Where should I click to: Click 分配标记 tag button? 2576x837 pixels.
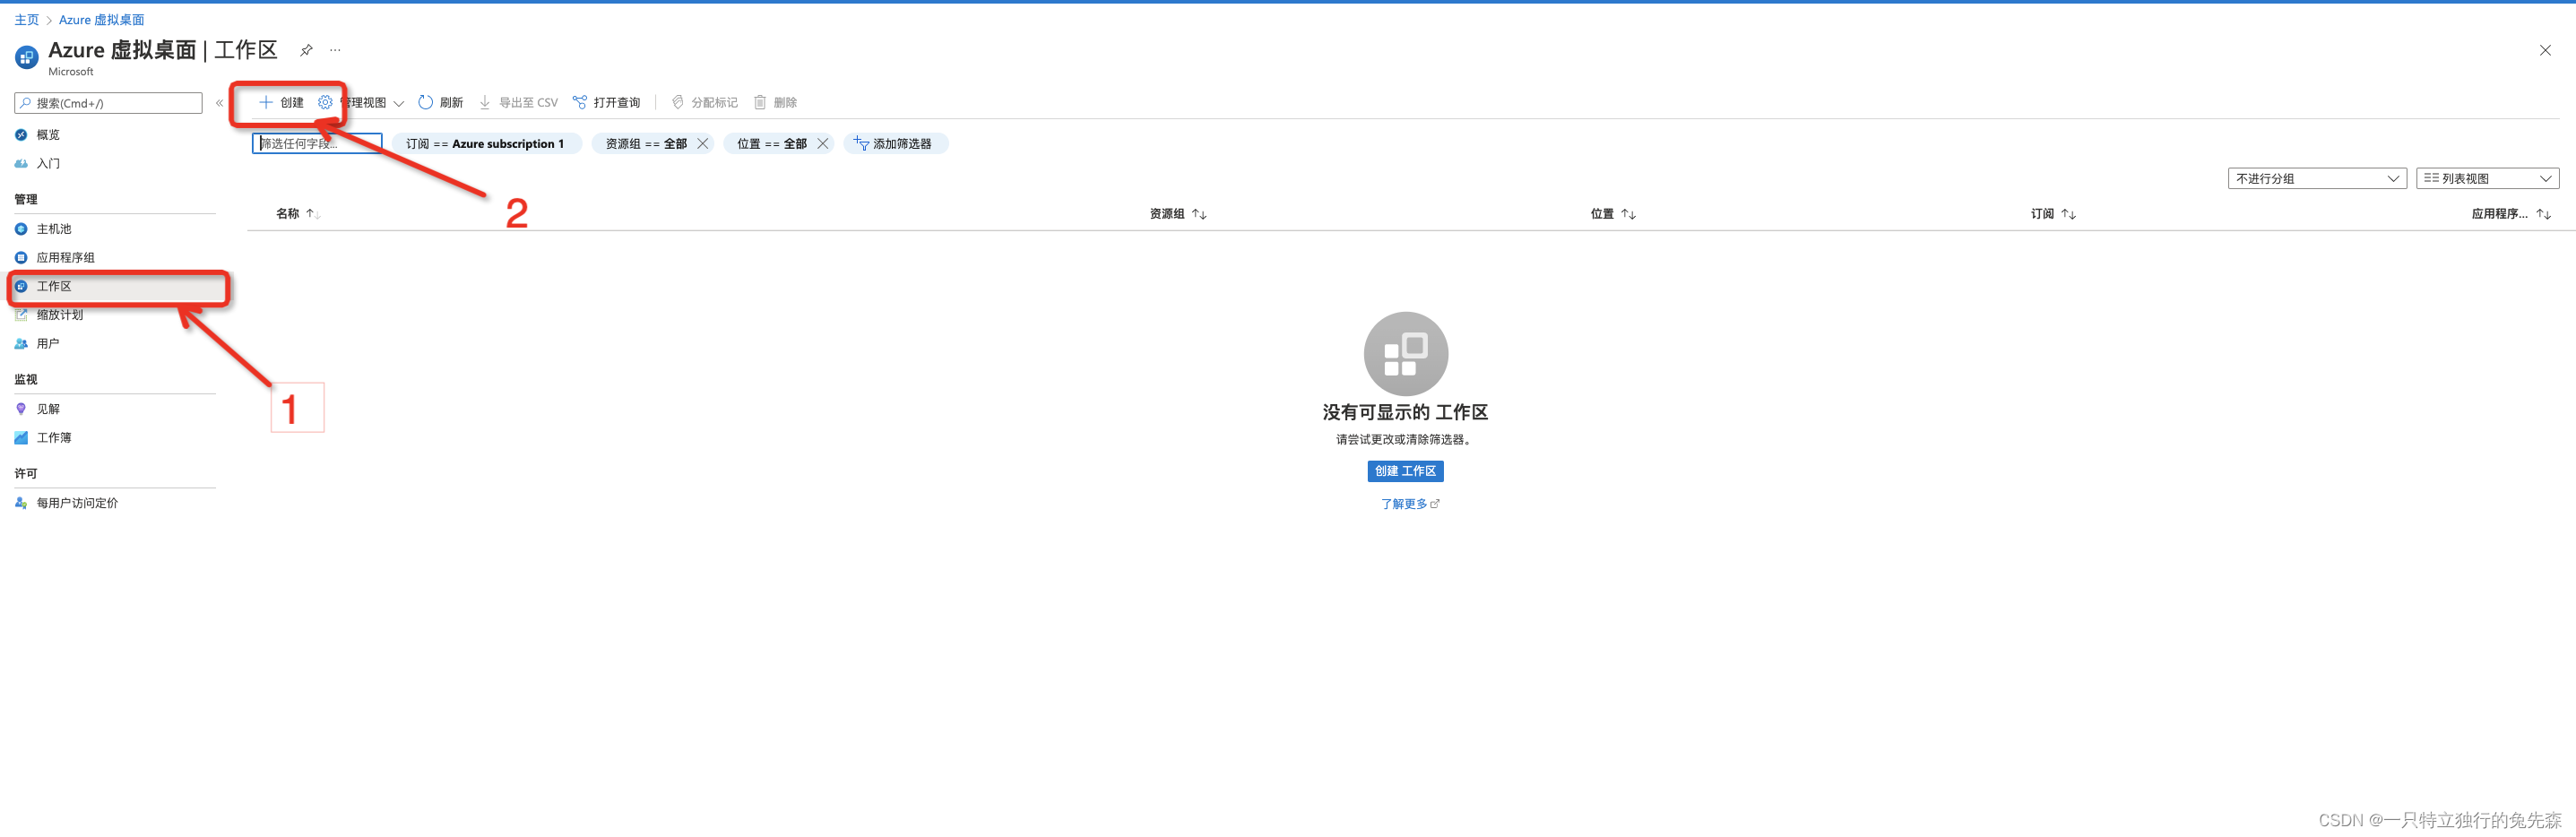point(704,102)
